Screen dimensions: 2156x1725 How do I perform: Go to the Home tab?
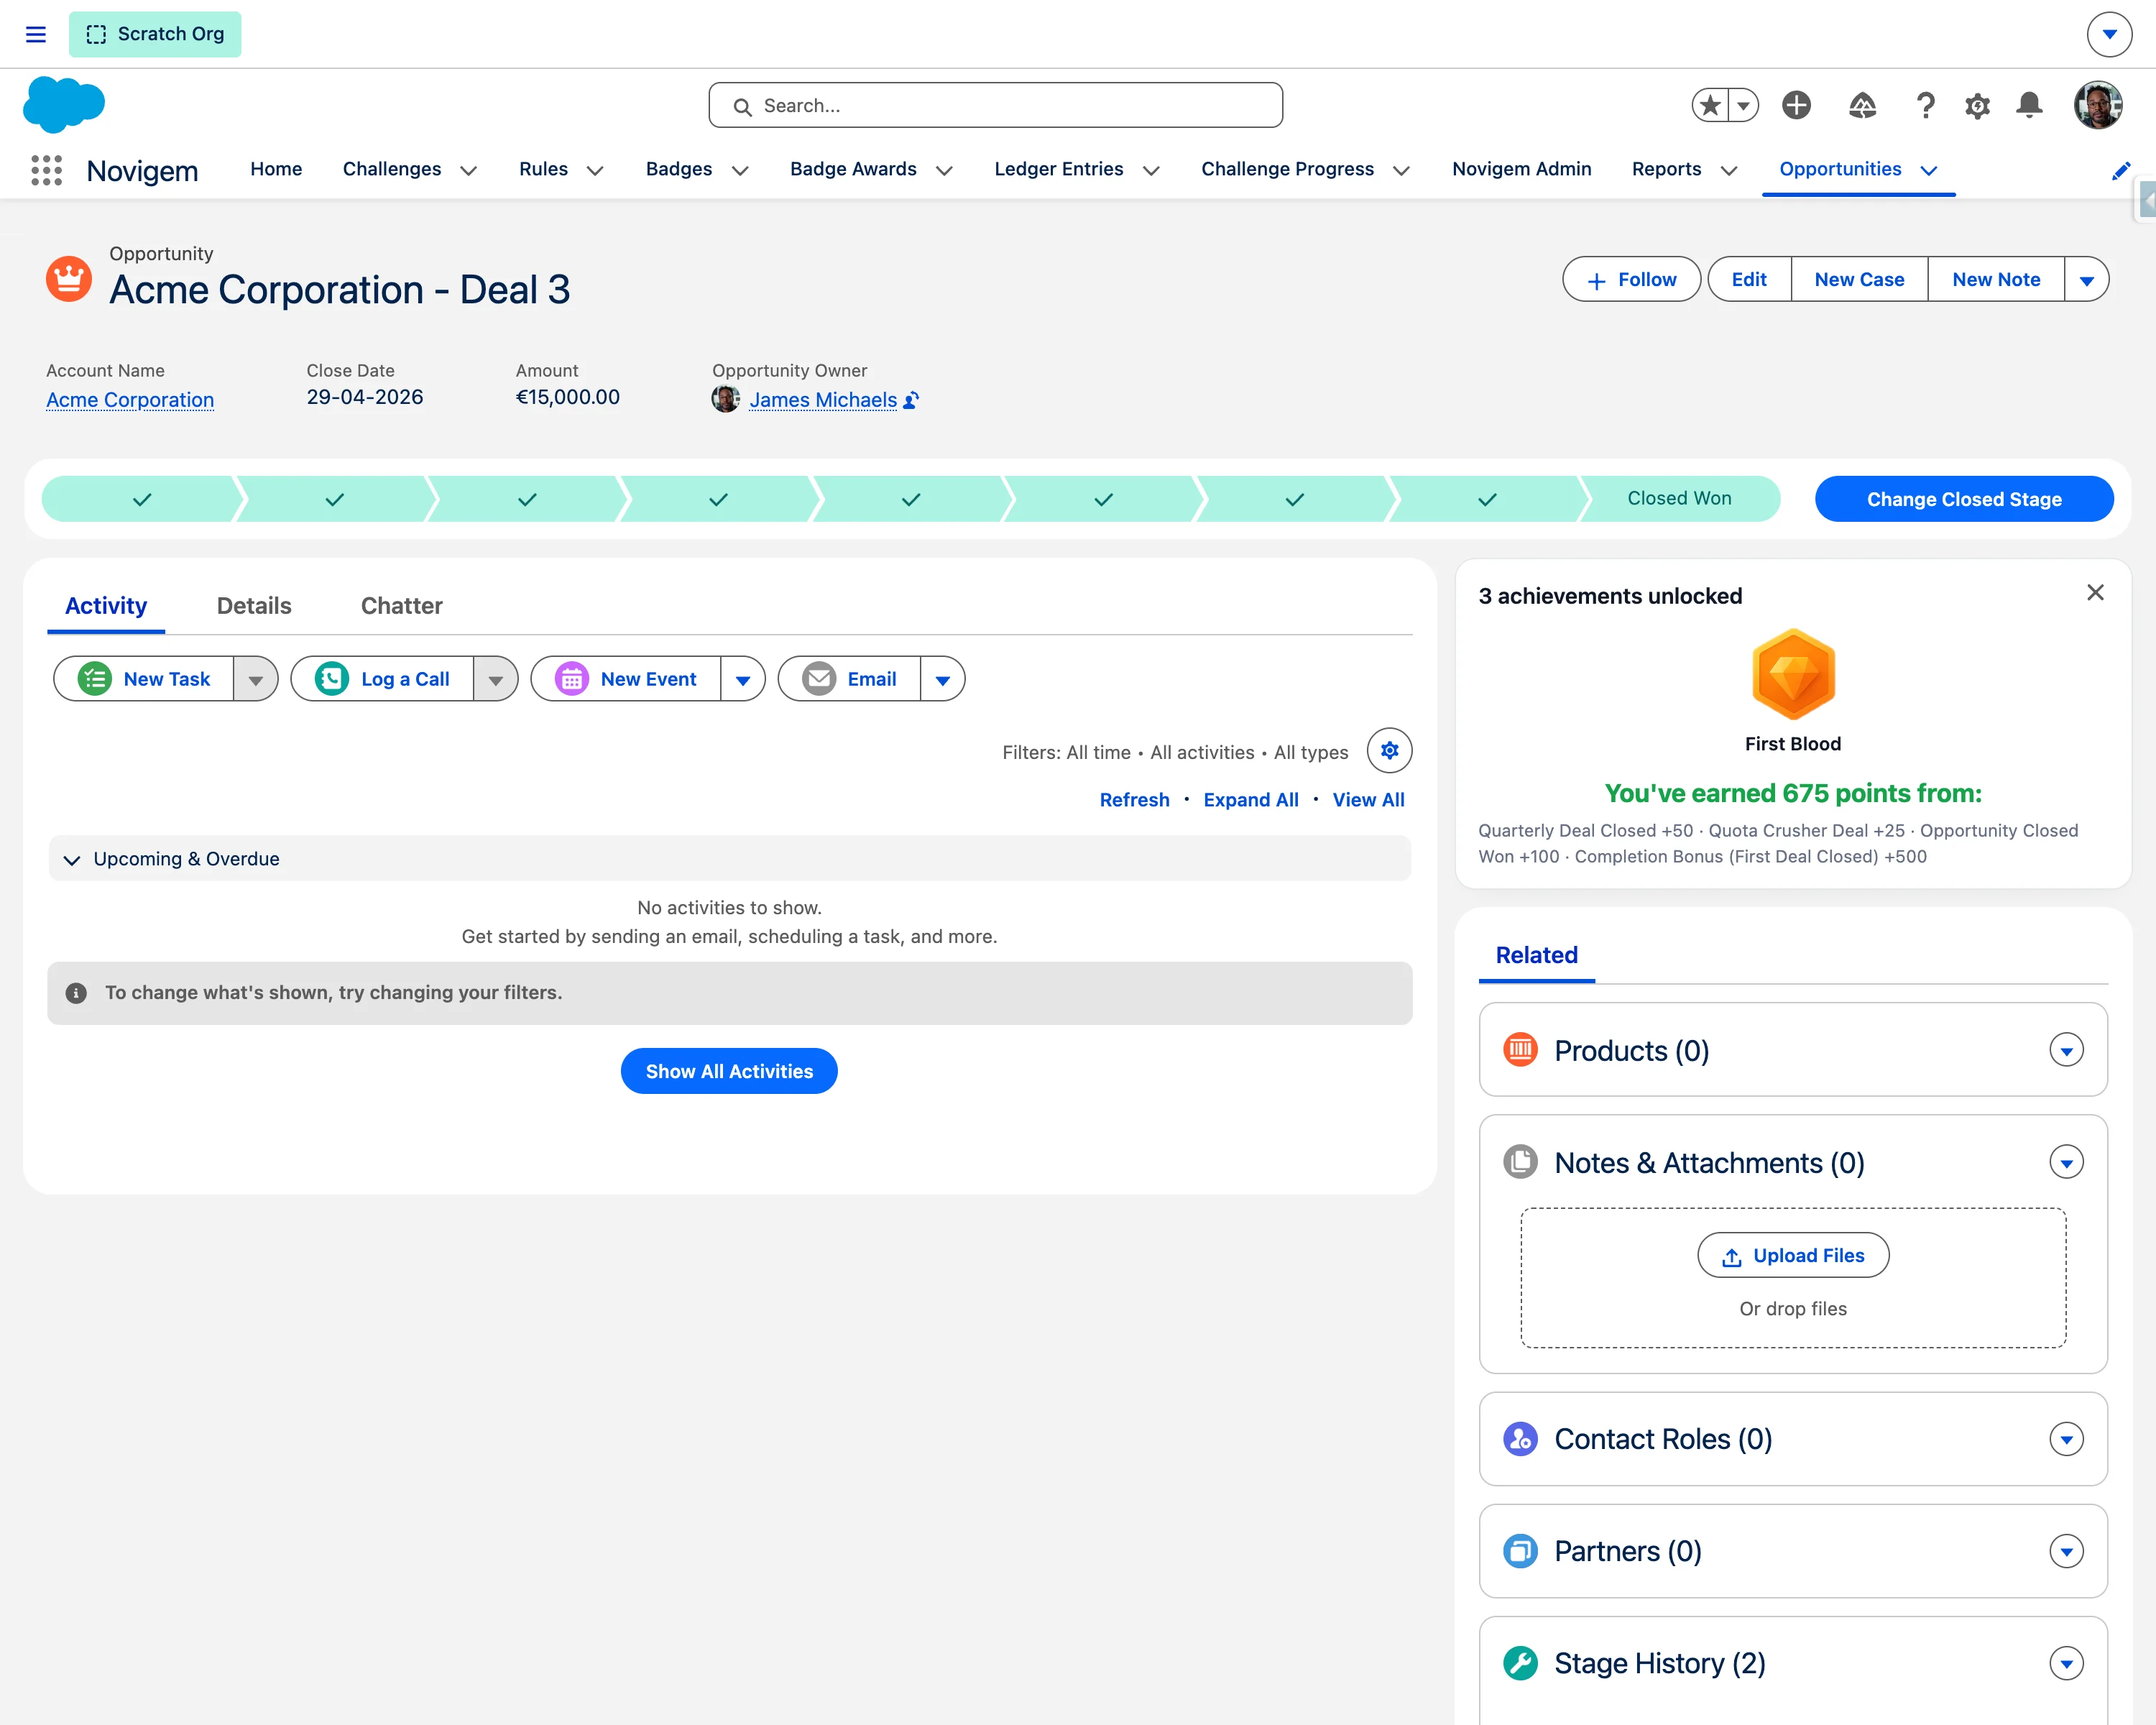276,169
